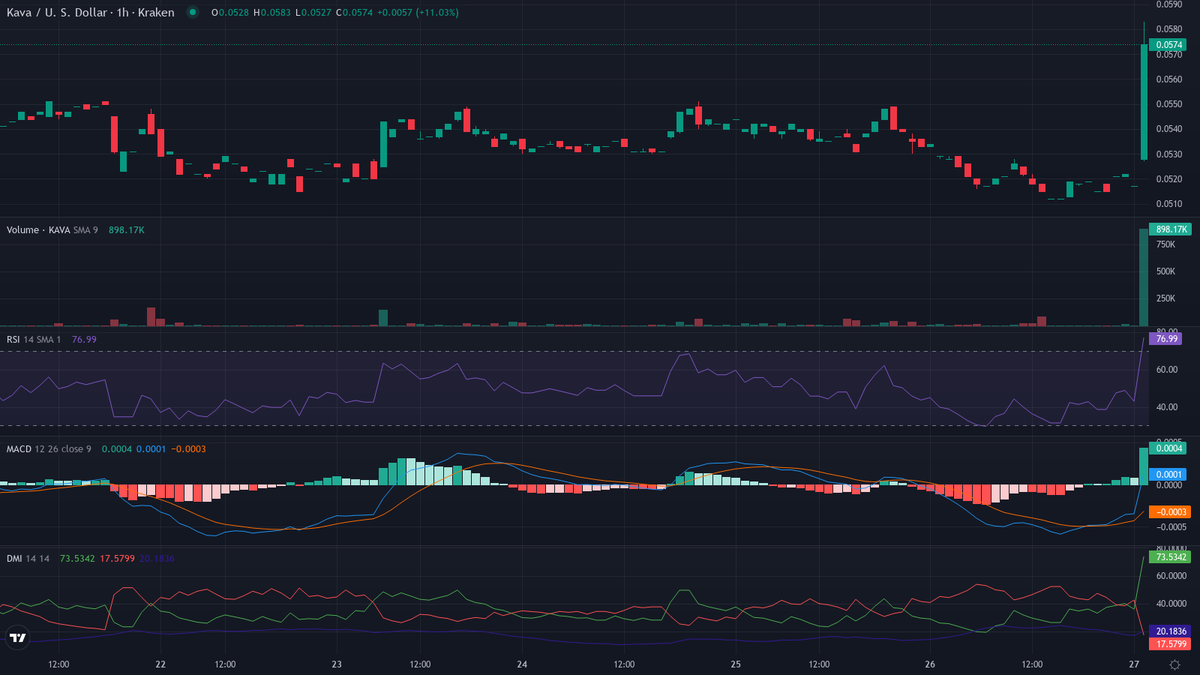1200x675 pixels.
Task: Select the high value H0.0583
Action: [x=272, y=12]
